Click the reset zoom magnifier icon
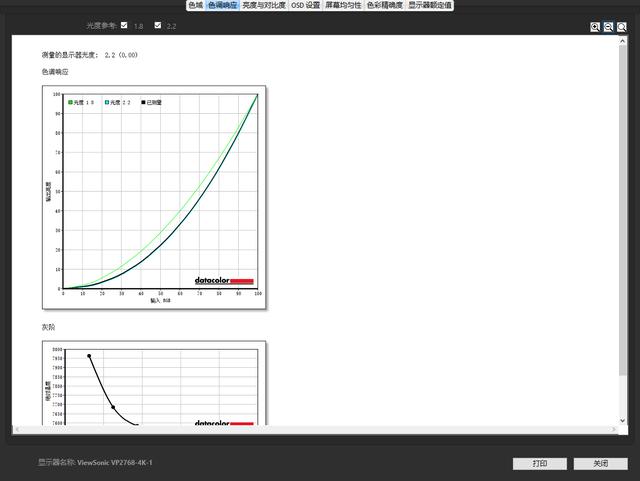Viewport: 640px width, 481px height. point(621,27)
